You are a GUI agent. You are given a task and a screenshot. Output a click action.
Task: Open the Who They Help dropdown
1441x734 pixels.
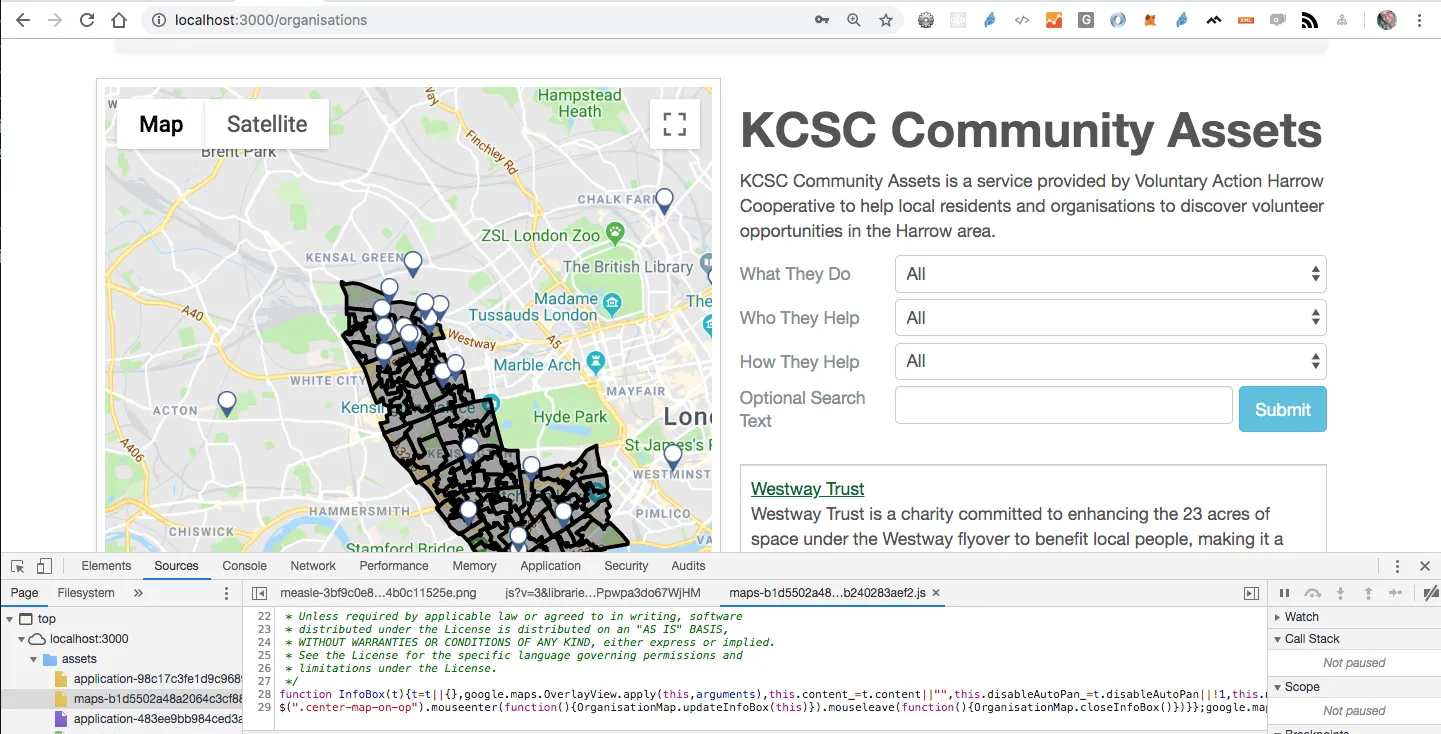(x=1111, y=318)
